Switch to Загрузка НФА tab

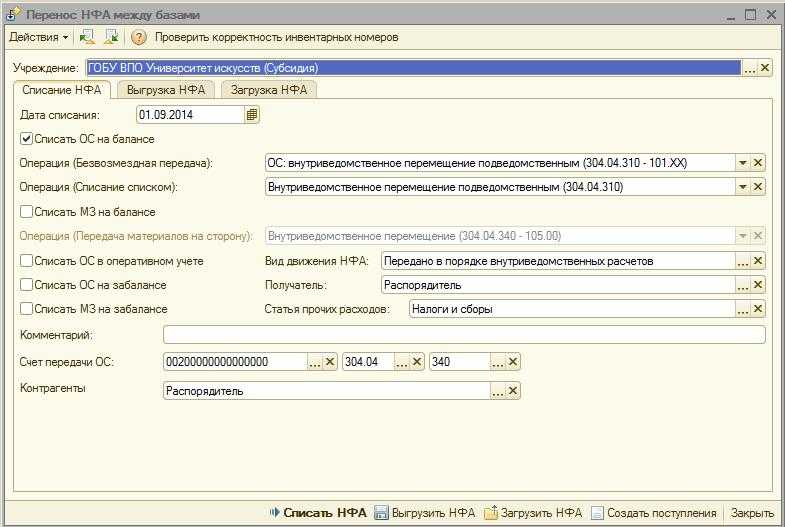tap(269, 90)
